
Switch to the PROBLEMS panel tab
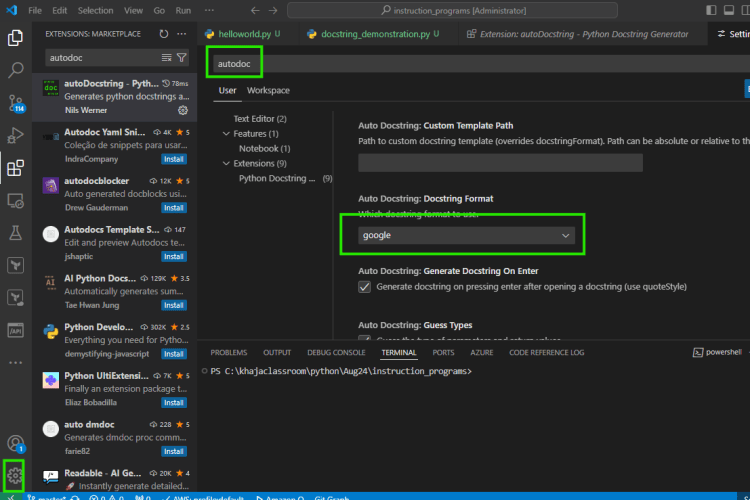pos(229,353)
